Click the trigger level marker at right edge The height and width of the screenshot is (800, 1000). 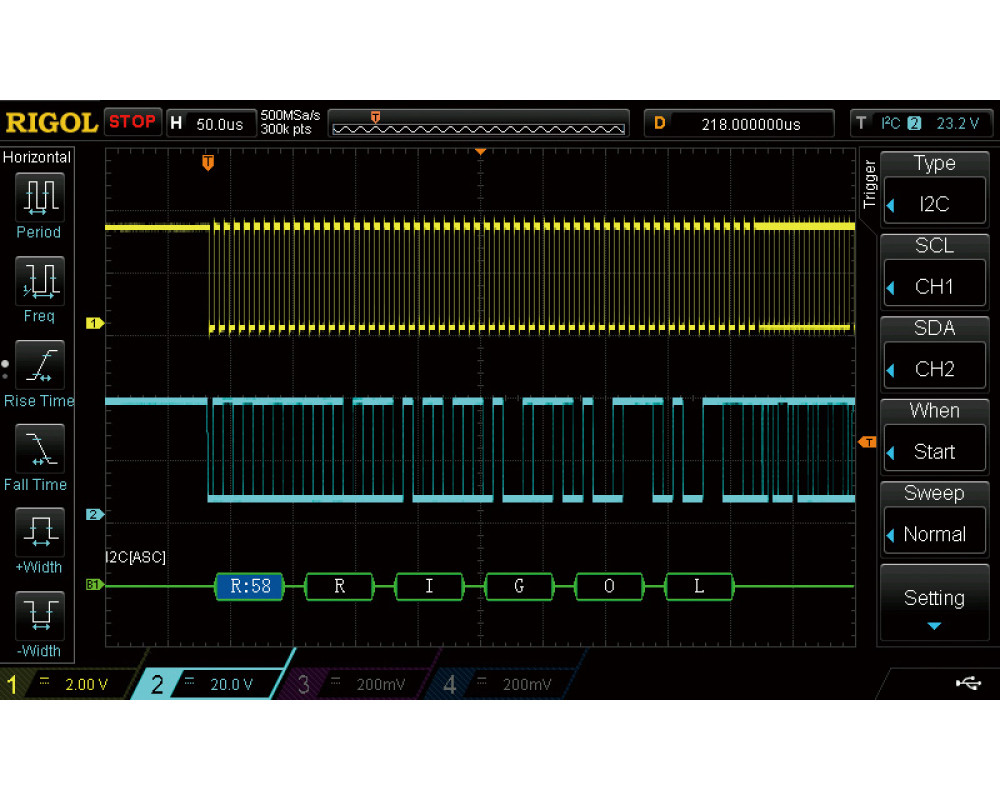867,442
